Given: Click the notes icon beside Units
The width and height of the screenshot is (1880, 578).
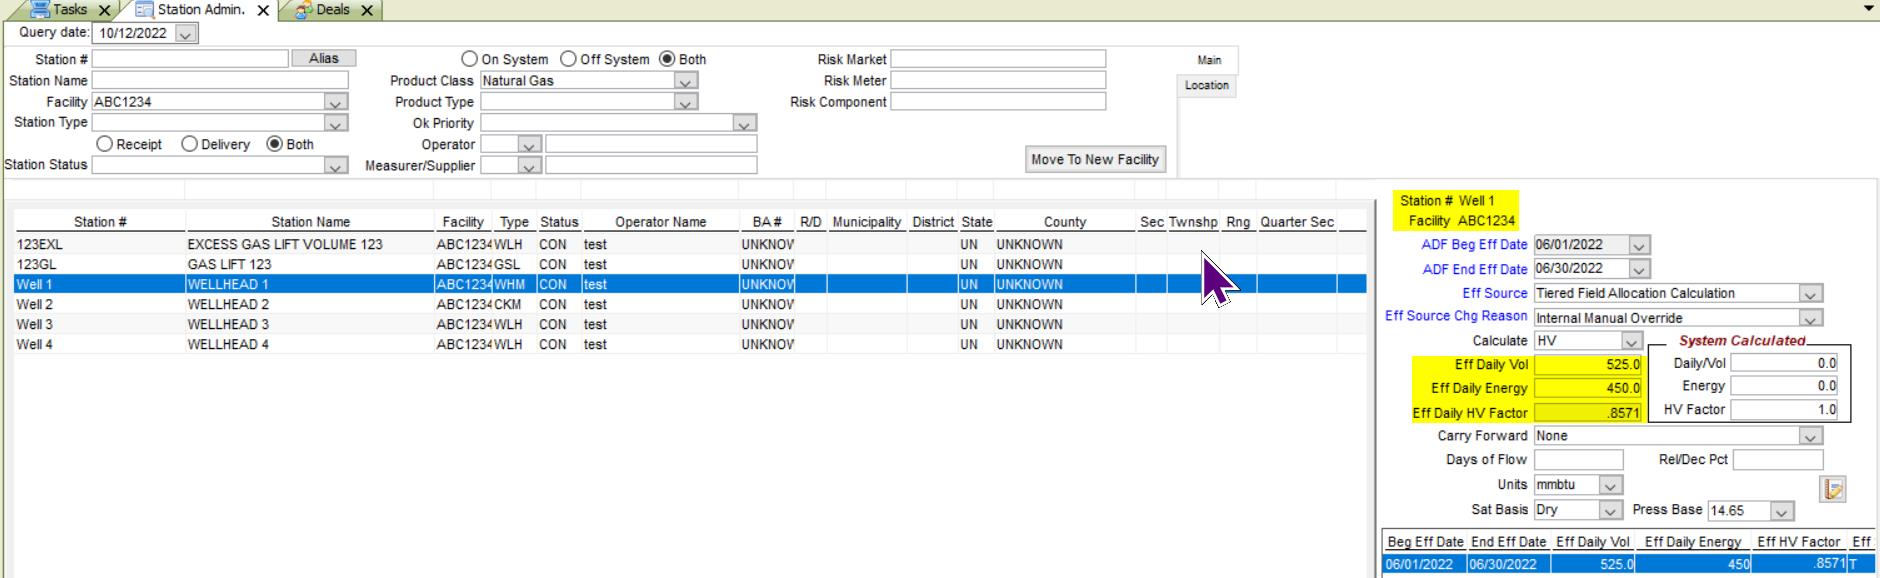Looking at the screenshot, I should [1833, 488].
